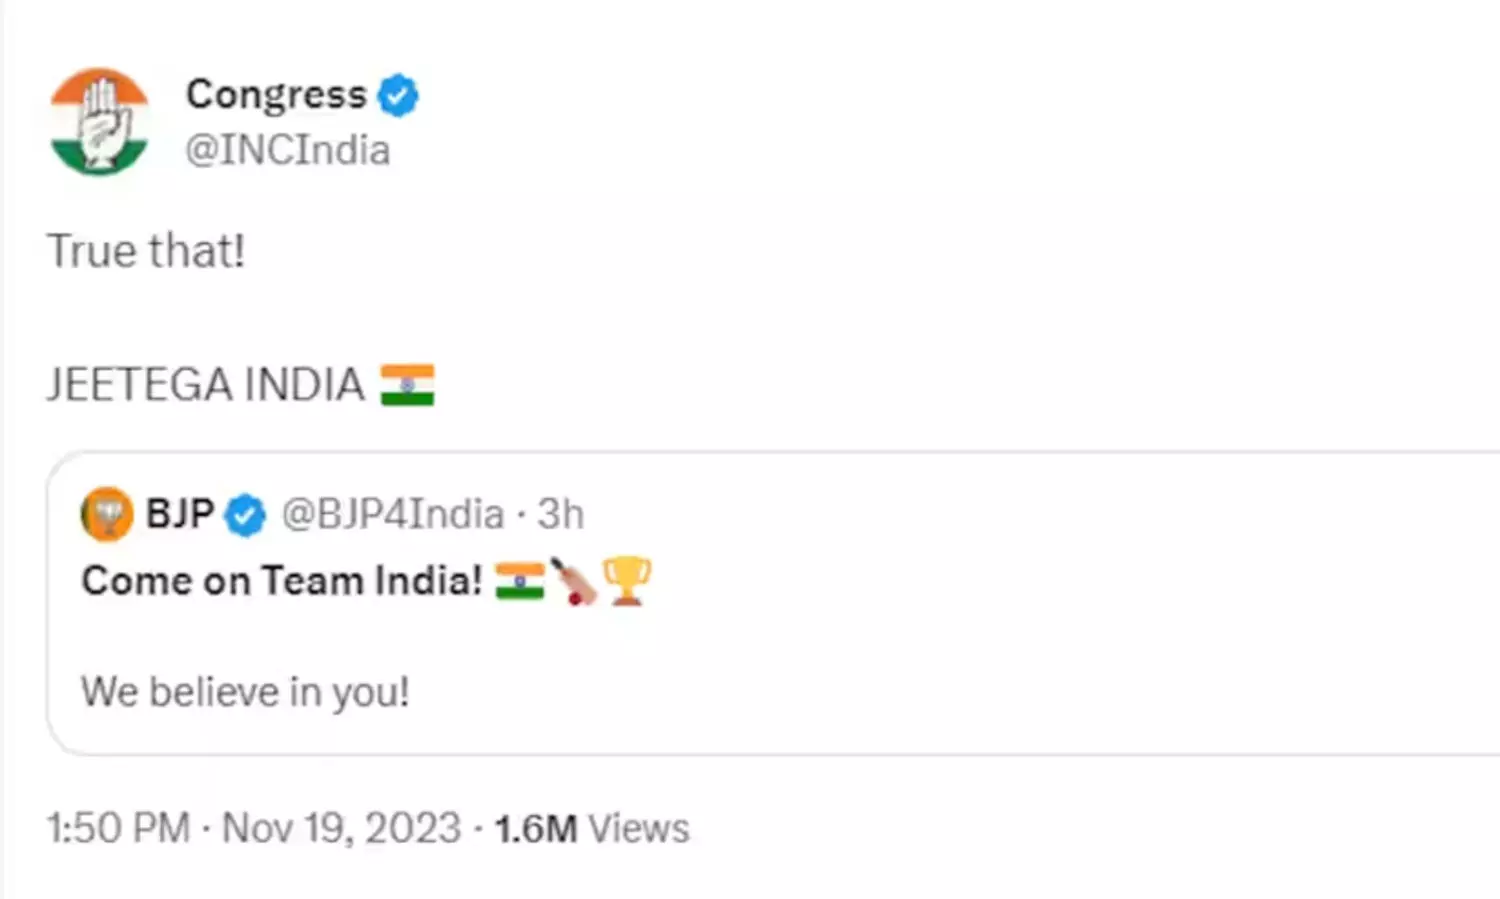Open the @BJP4India handle
1500x899 pixels.
(392, 514)
